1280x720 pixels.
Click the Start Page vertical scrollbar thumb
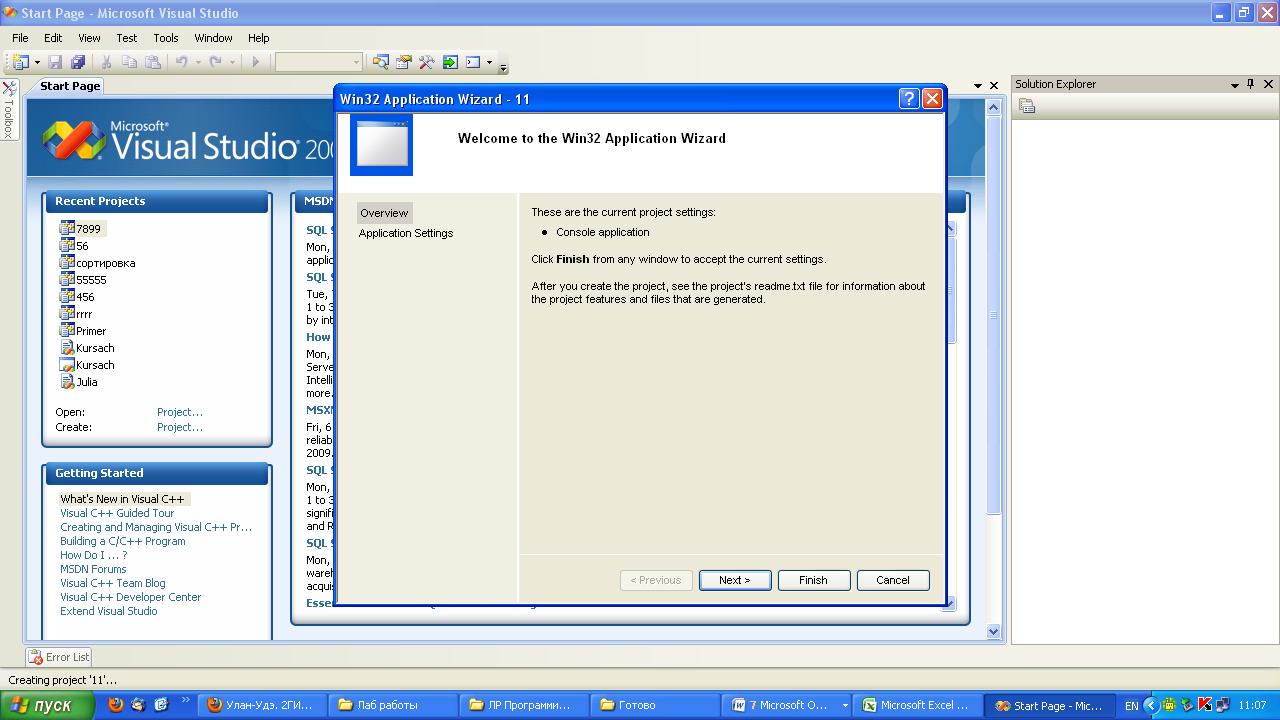point(993,315)
